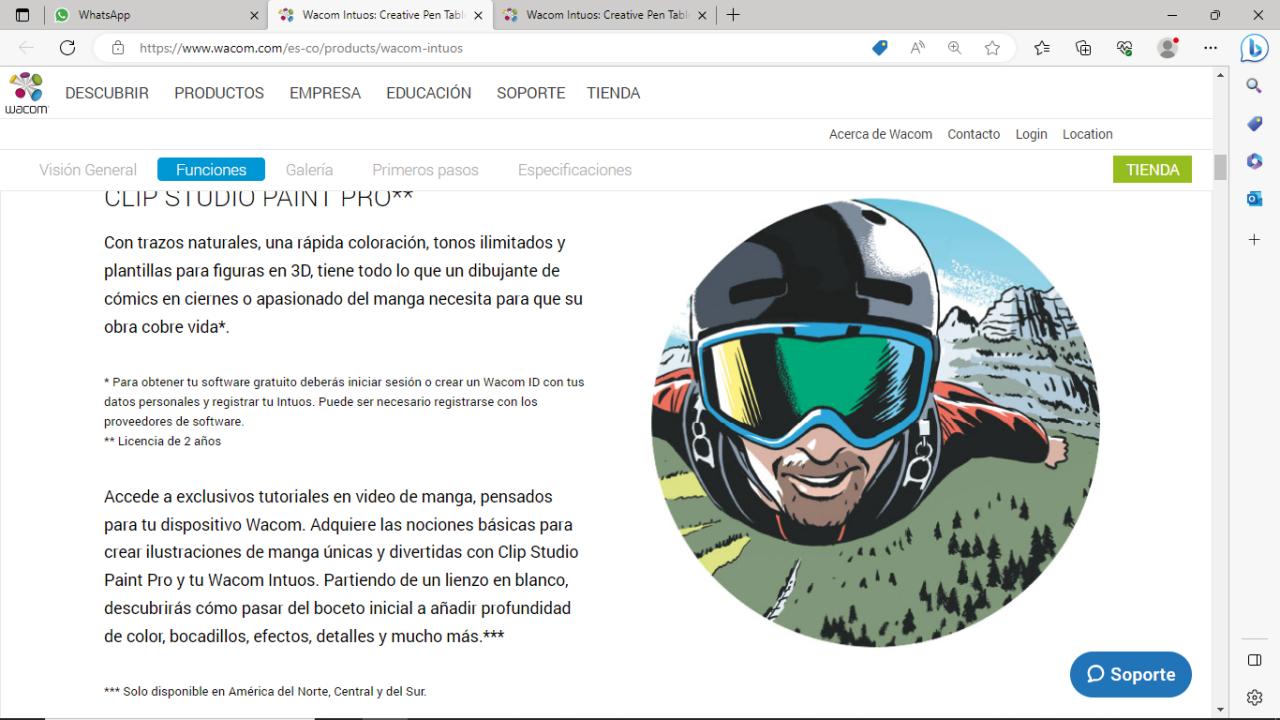1280x720 pixels.
Task: Select the Especificaciones tab
Action: (575, 170)
